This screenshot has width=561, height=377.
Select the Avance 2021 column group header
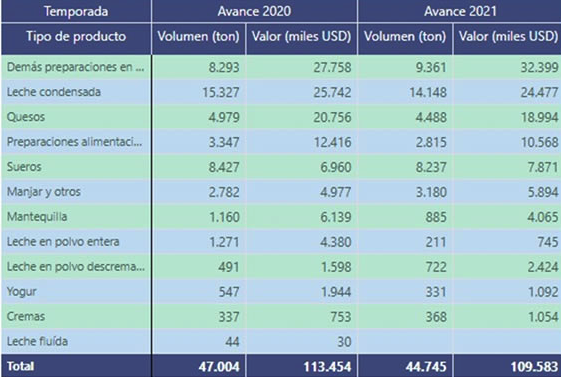pyautogui.click(x=460, y=11)
